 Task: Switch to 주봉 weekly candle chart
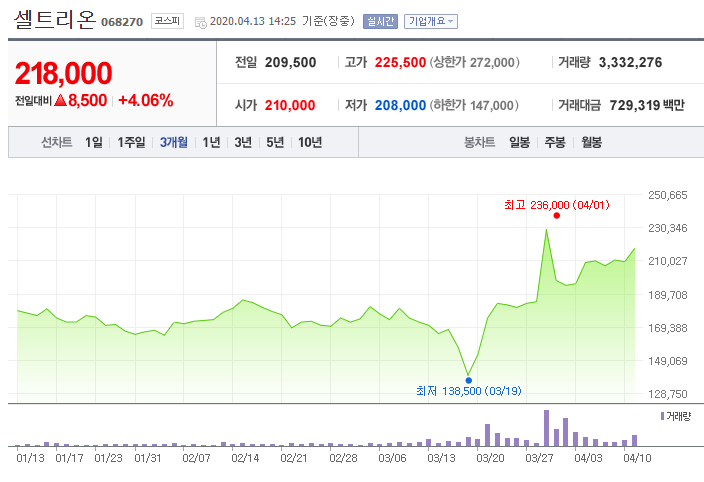555,142
